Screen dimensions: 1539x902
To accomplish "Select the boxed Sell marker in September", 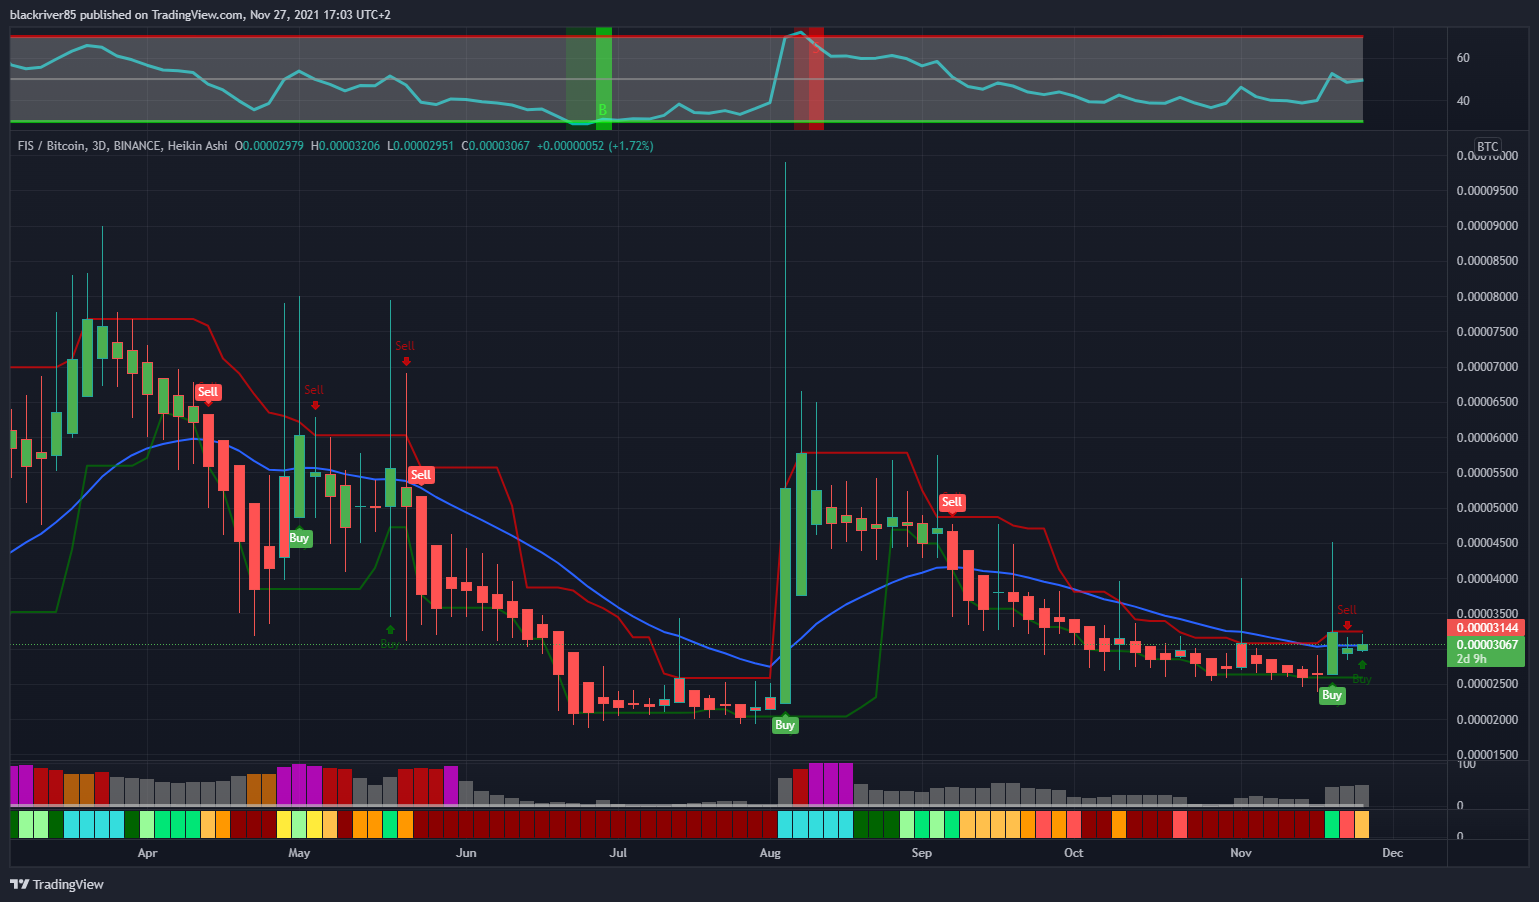I will pyautogui.click(x=952, y=502).
